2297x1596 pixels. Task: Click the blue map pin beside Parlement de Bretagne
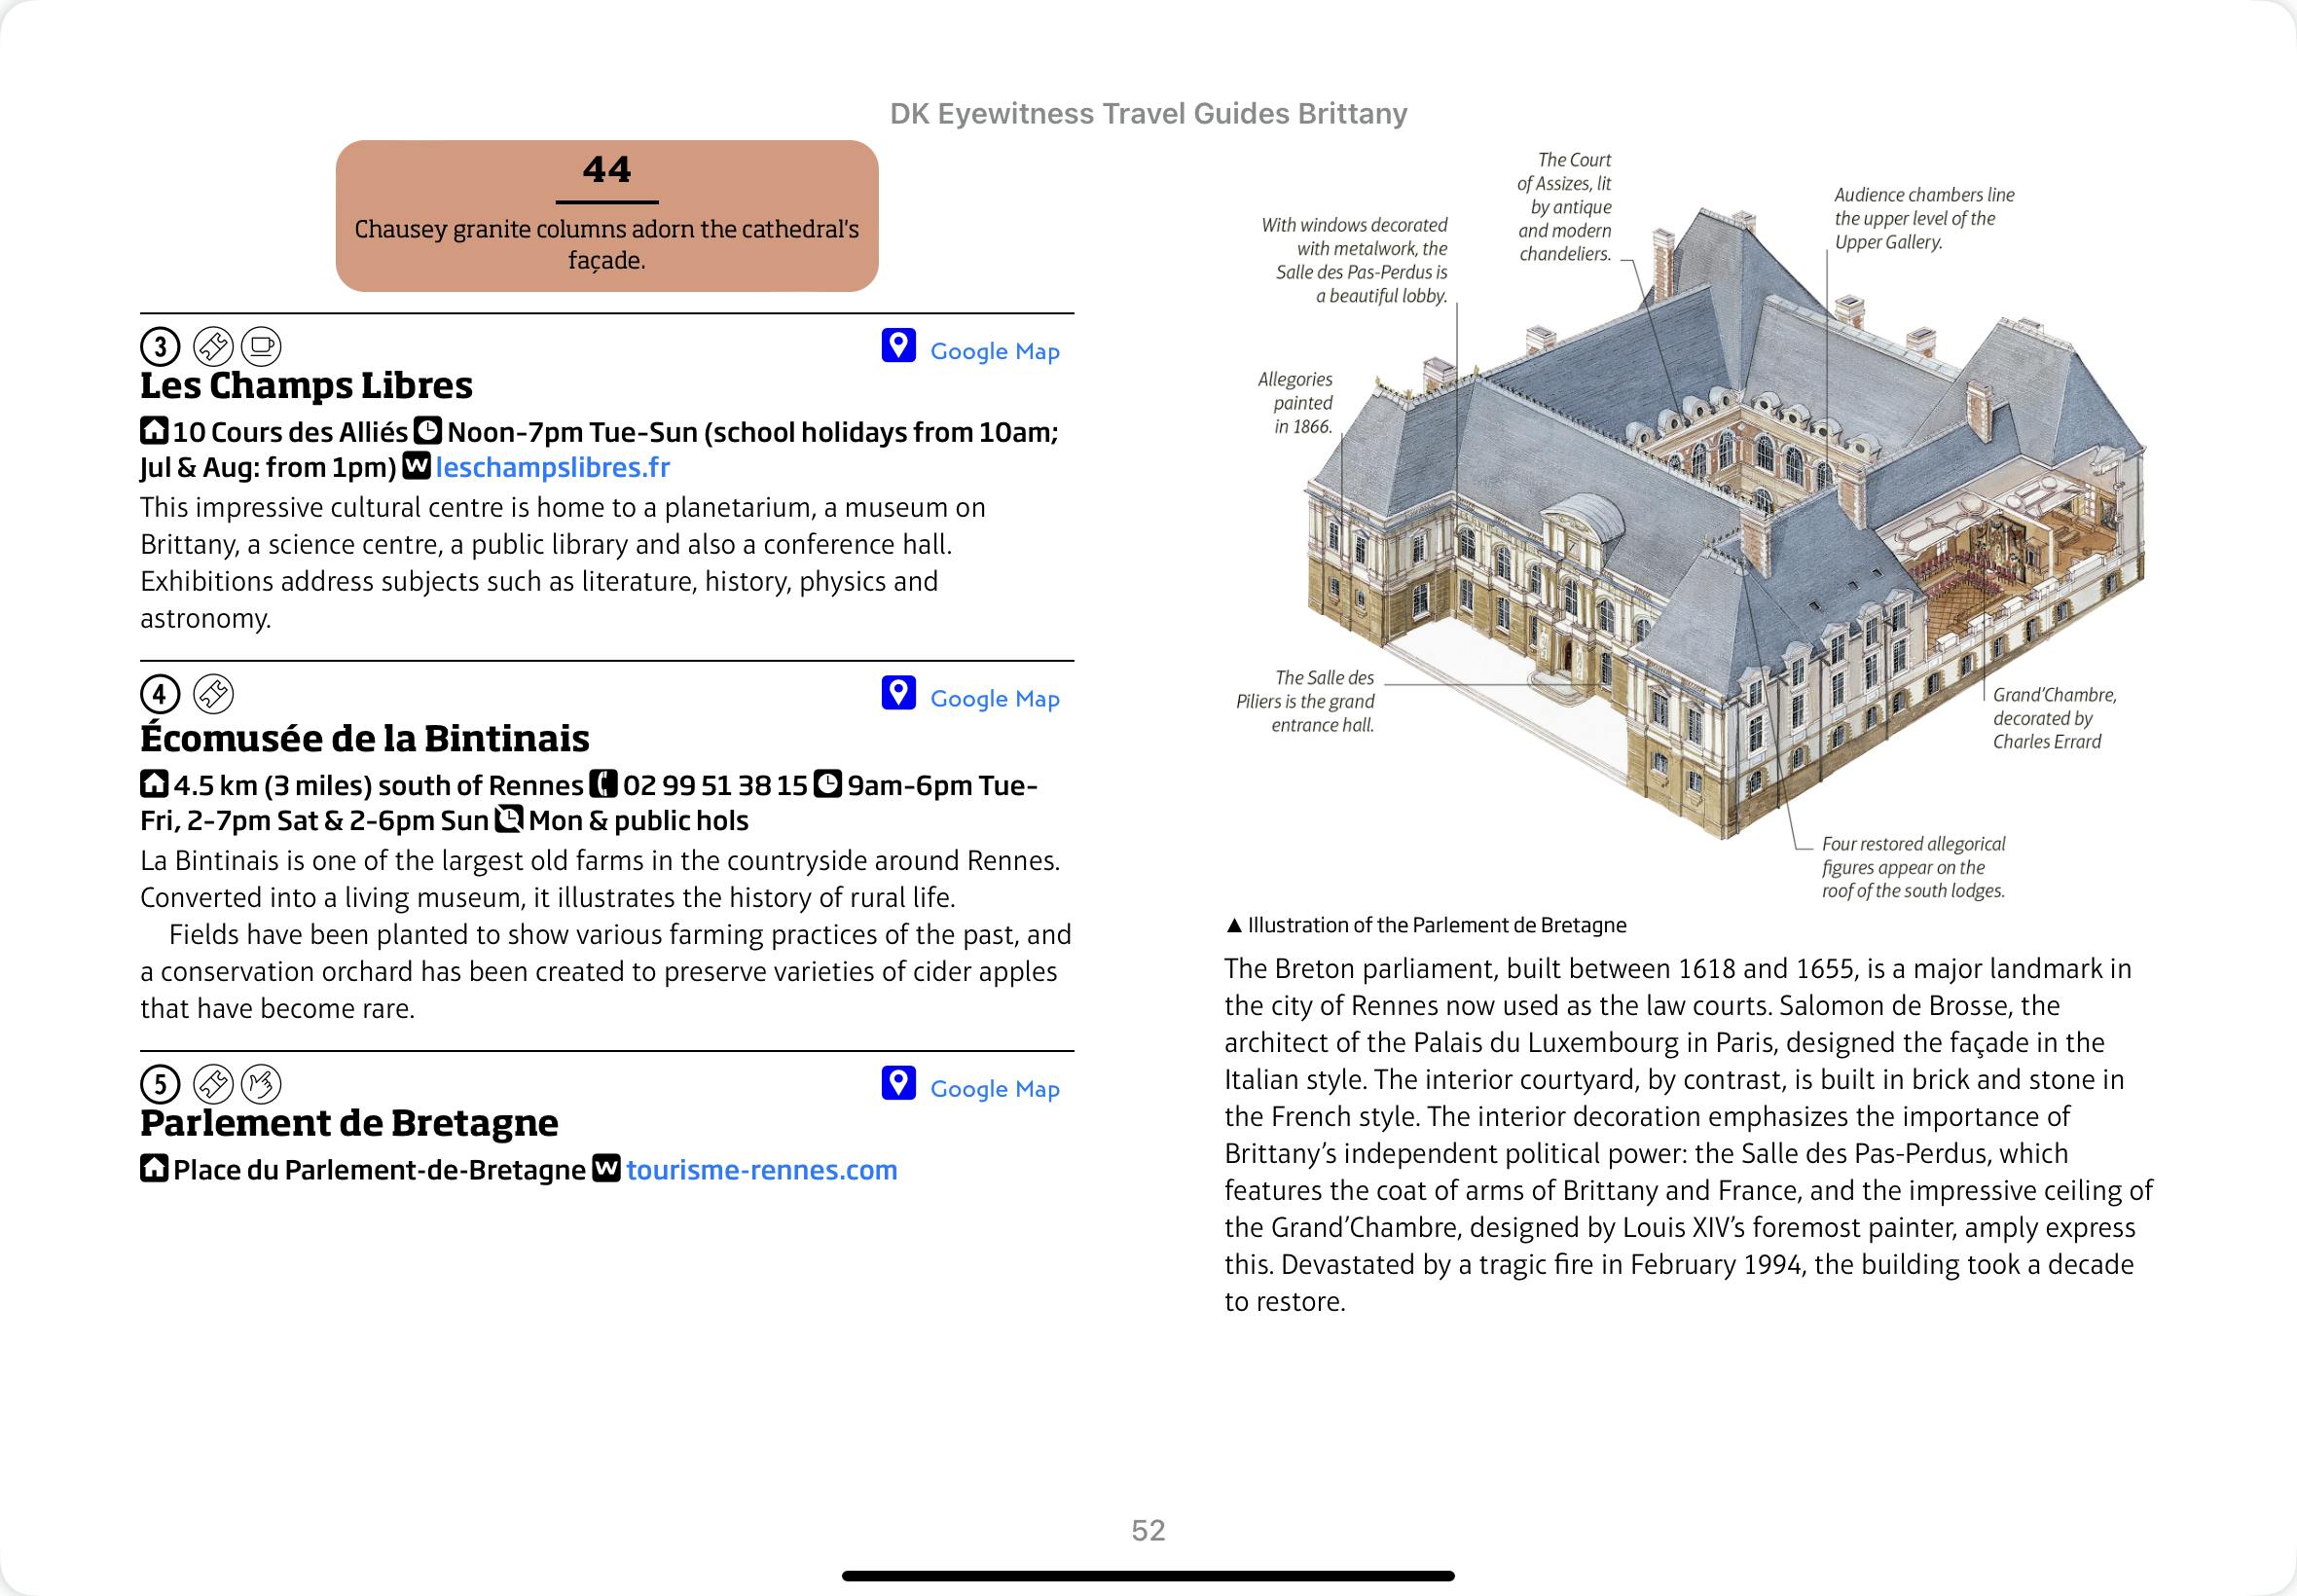pos(898,1083)
